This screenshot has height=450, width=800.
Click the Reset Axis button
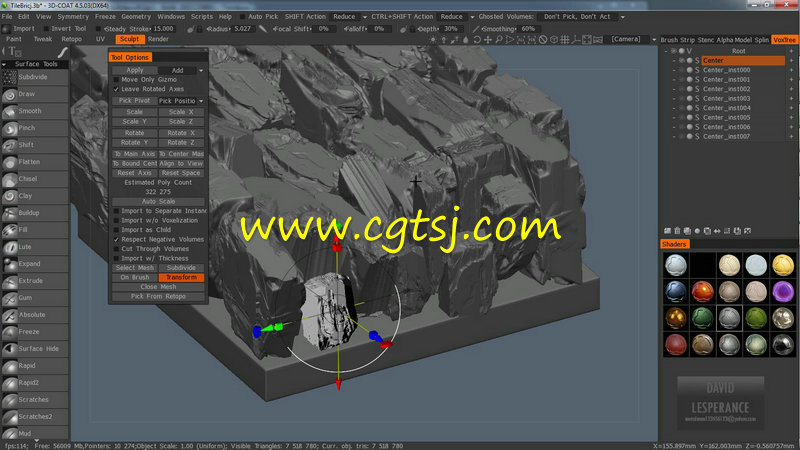pos(134,173)
